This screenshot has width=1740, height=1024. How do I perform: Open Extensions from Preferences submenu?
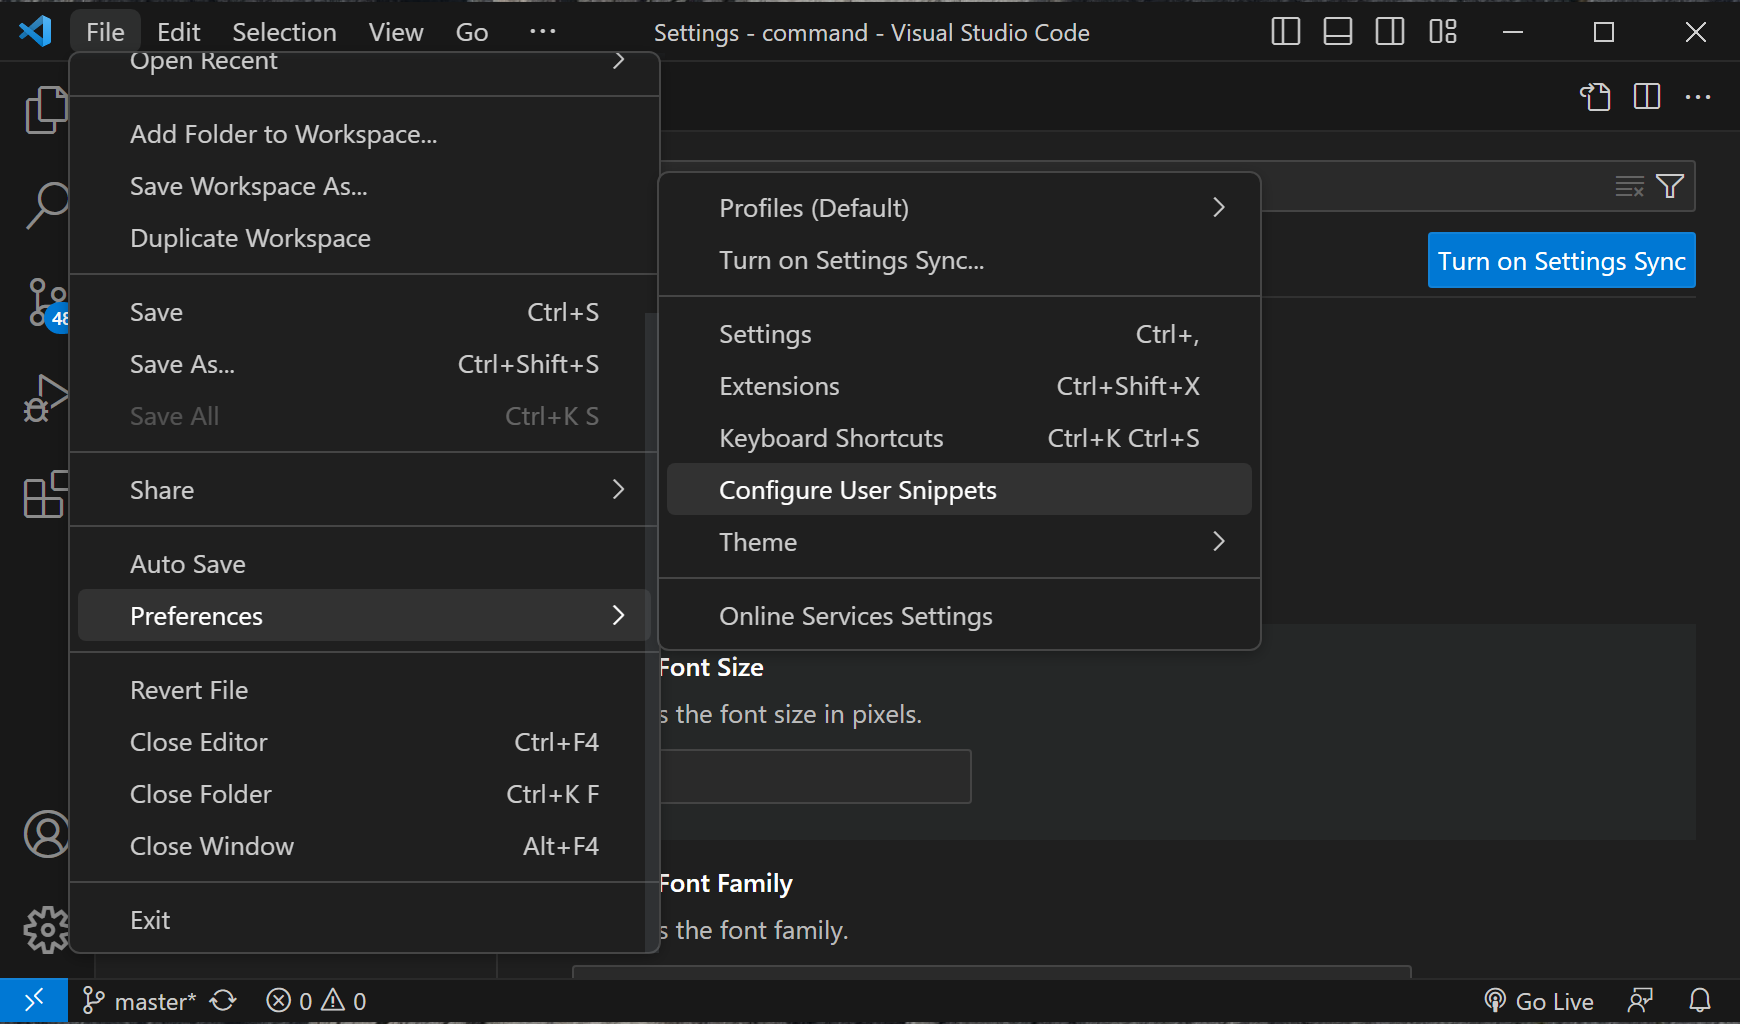[x=959, y=386]
